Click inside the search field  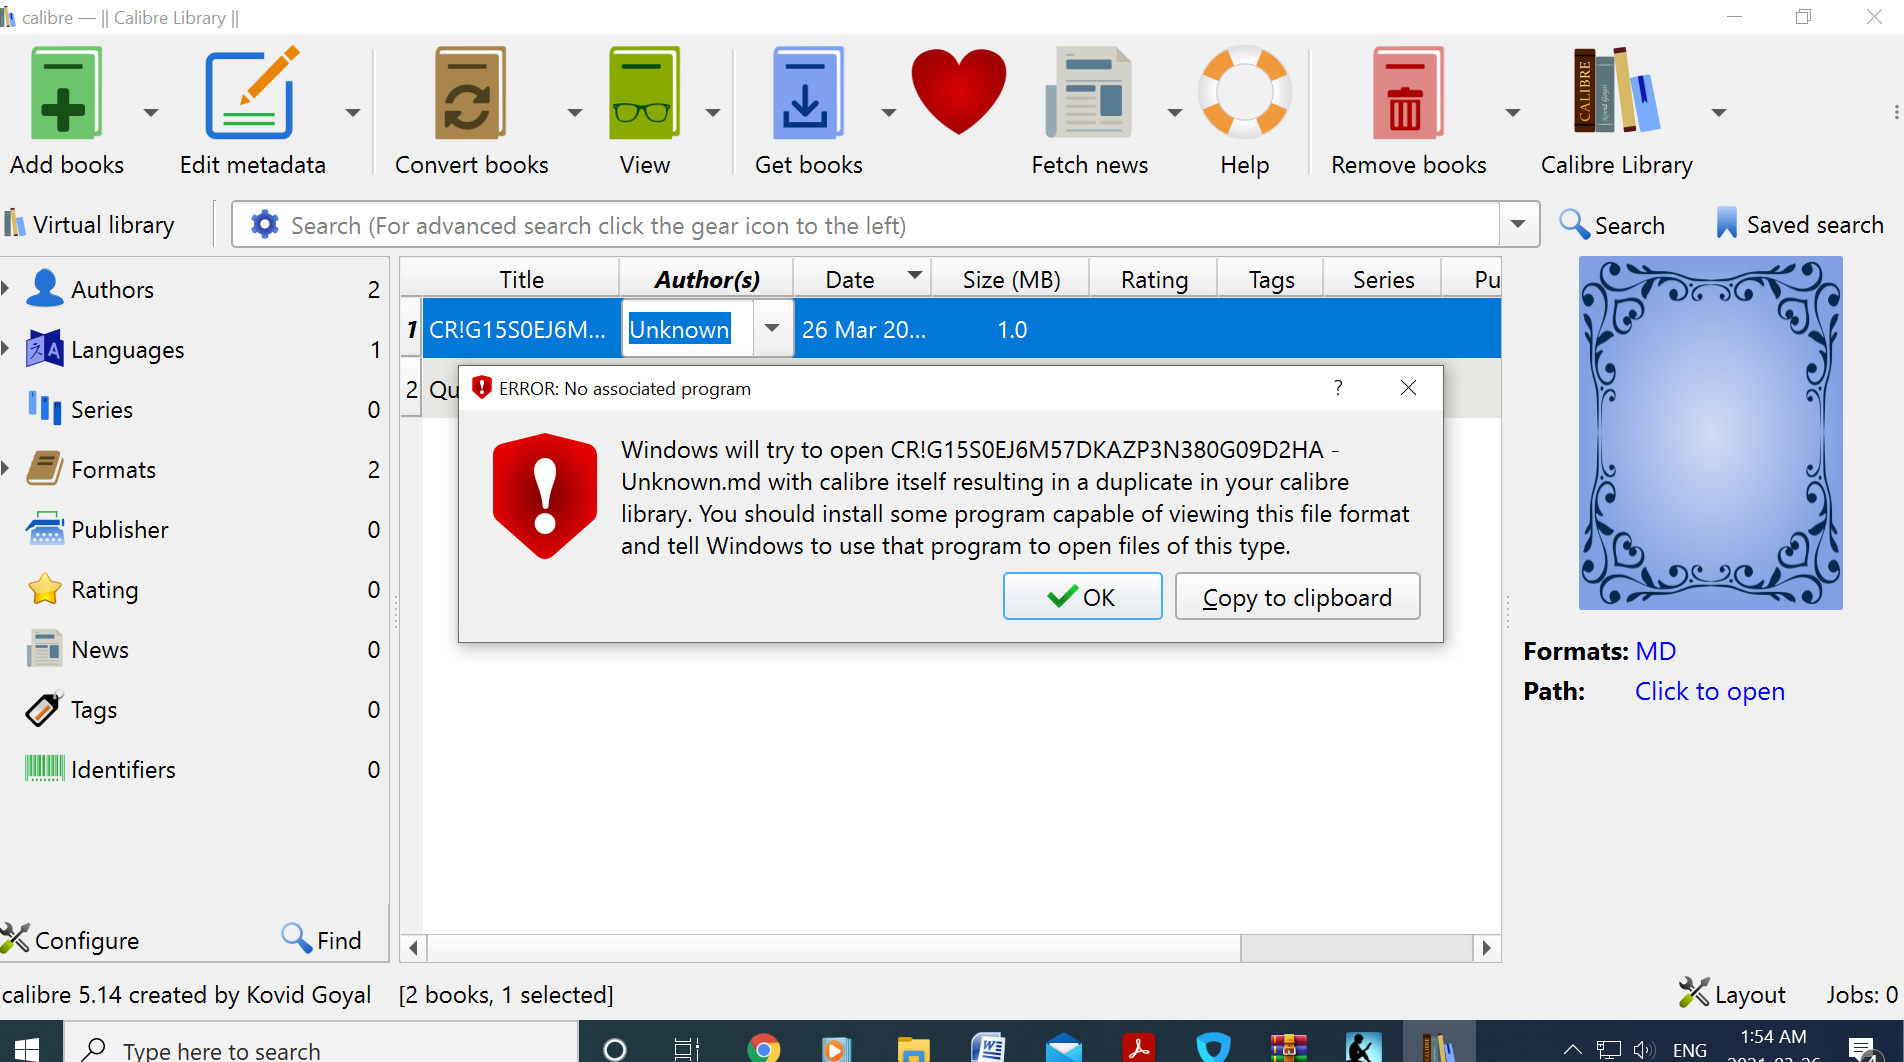click(880, 224)
